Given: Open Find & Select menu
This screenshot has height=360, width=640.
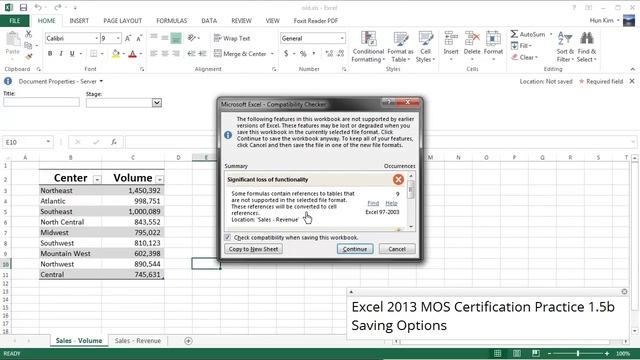Looking at the screenshot, I should pyautogui.click(x=587, y=47).
